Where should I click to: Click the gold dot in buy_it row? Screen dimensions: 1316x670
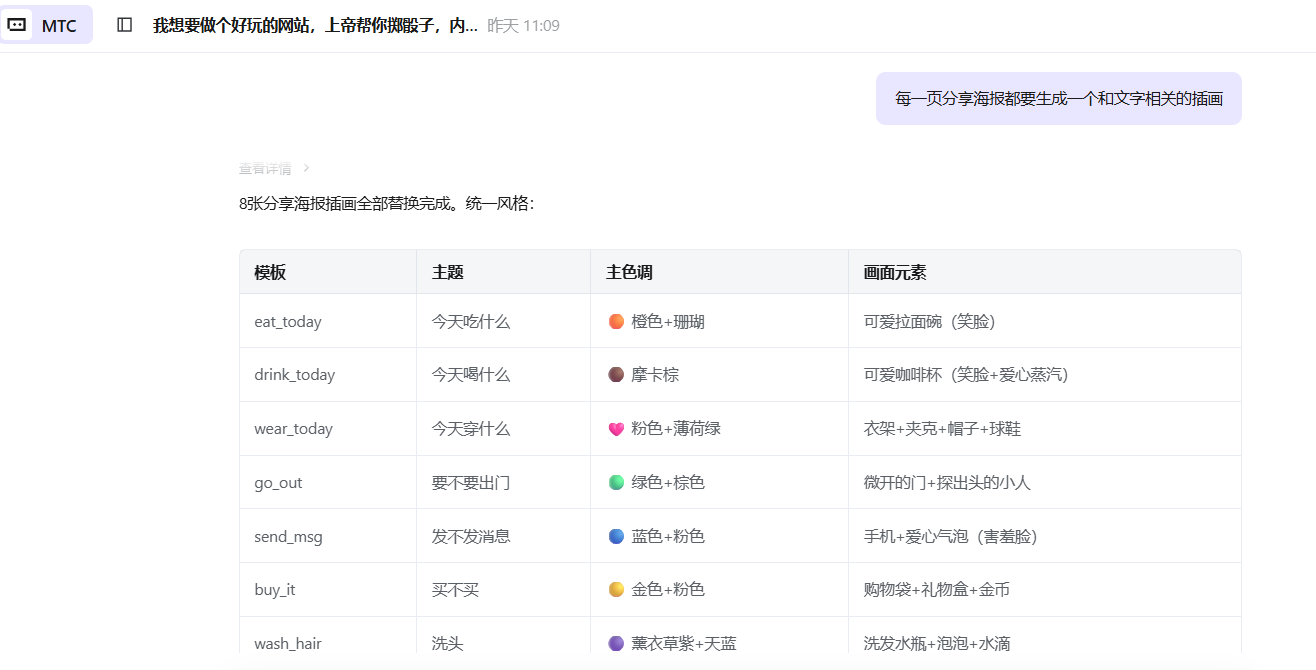coord(616,590)
